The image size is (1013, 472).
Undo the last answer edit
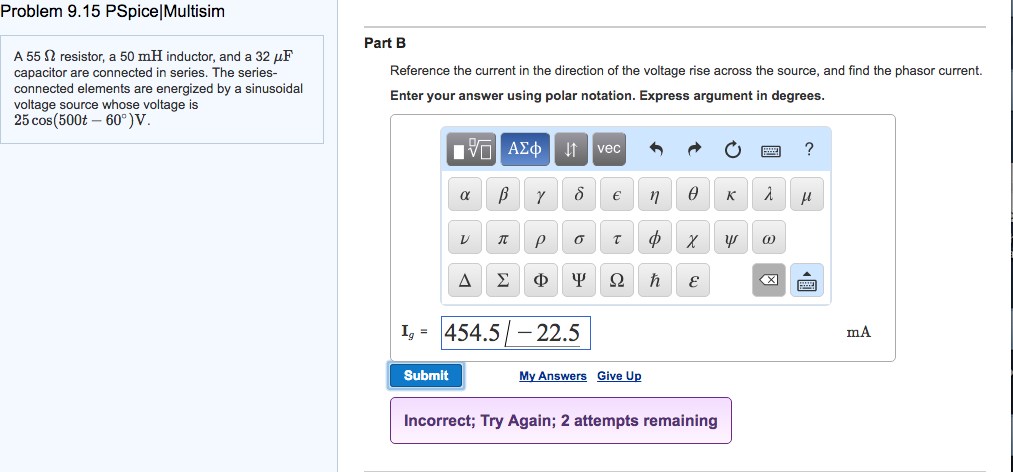[x=657, y=150]
